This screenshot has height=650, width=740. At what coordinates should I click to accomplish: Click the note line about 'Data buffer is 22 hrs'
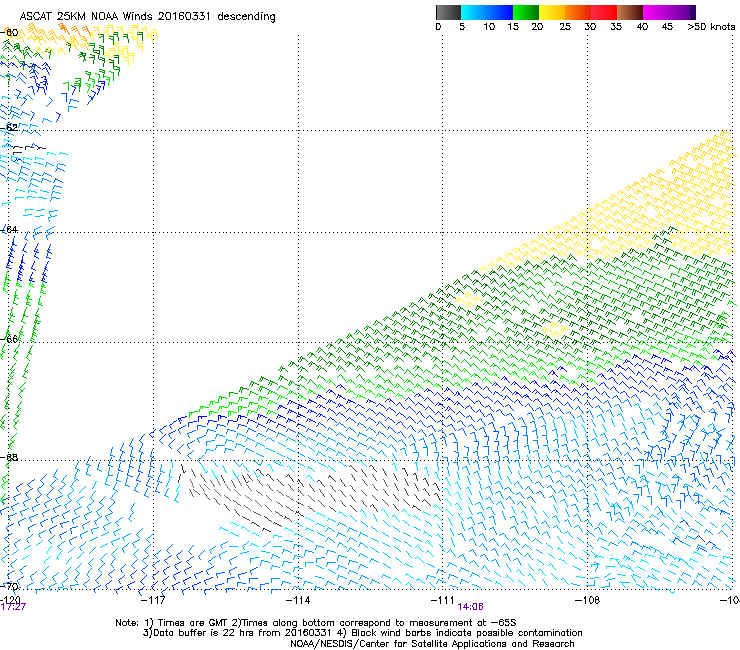(362, 633)
